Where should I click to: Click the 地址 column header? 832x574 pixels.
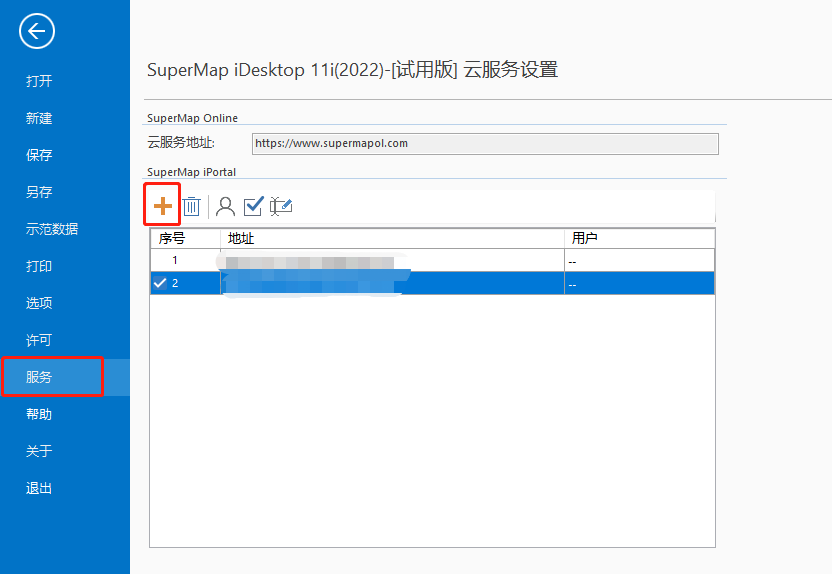point(392,239)
